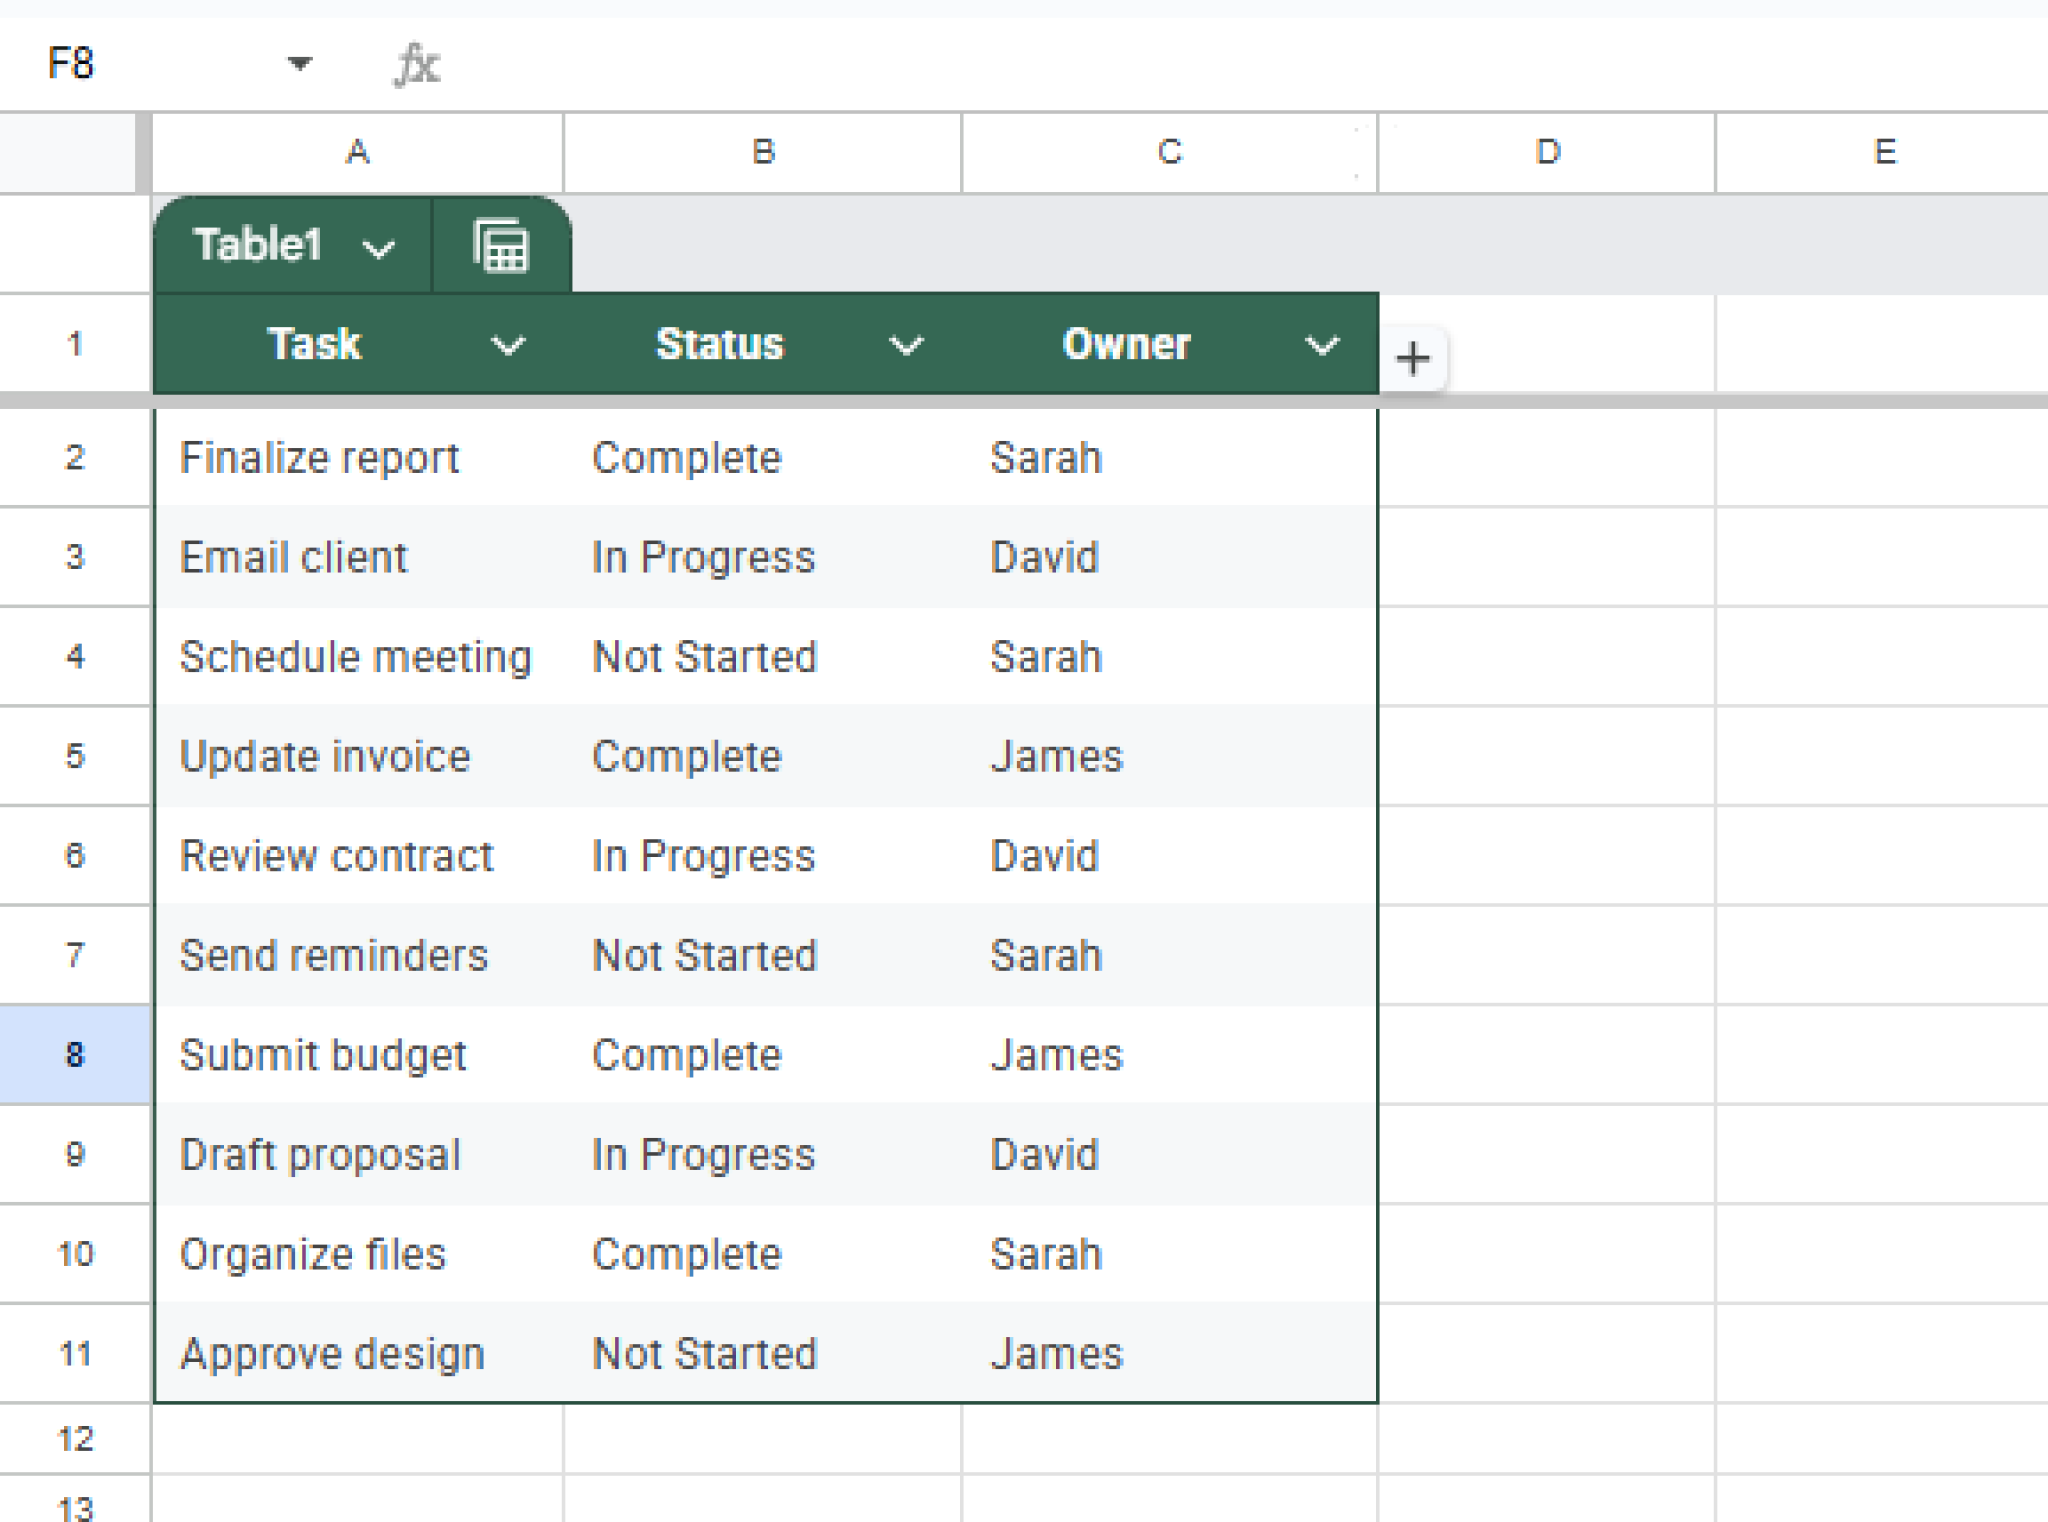
Task: Select cell containing Approve design
Action: coord(332,1353)
